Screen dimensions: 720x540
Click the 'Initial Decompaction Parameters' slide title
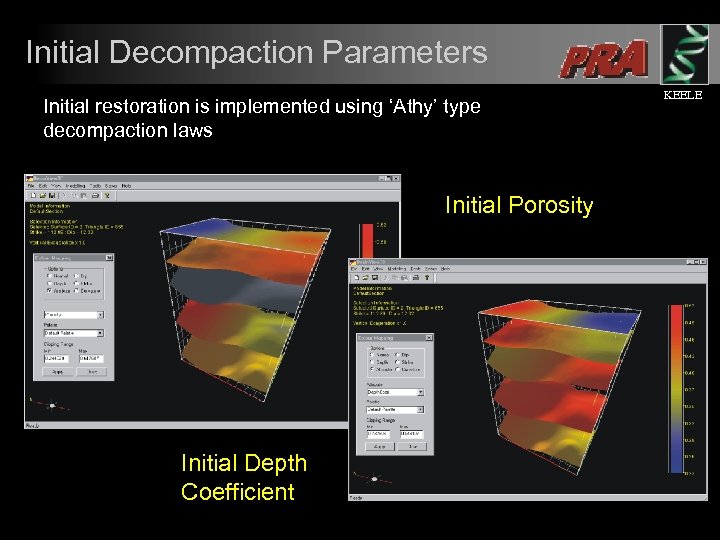(x=257, y=52)
